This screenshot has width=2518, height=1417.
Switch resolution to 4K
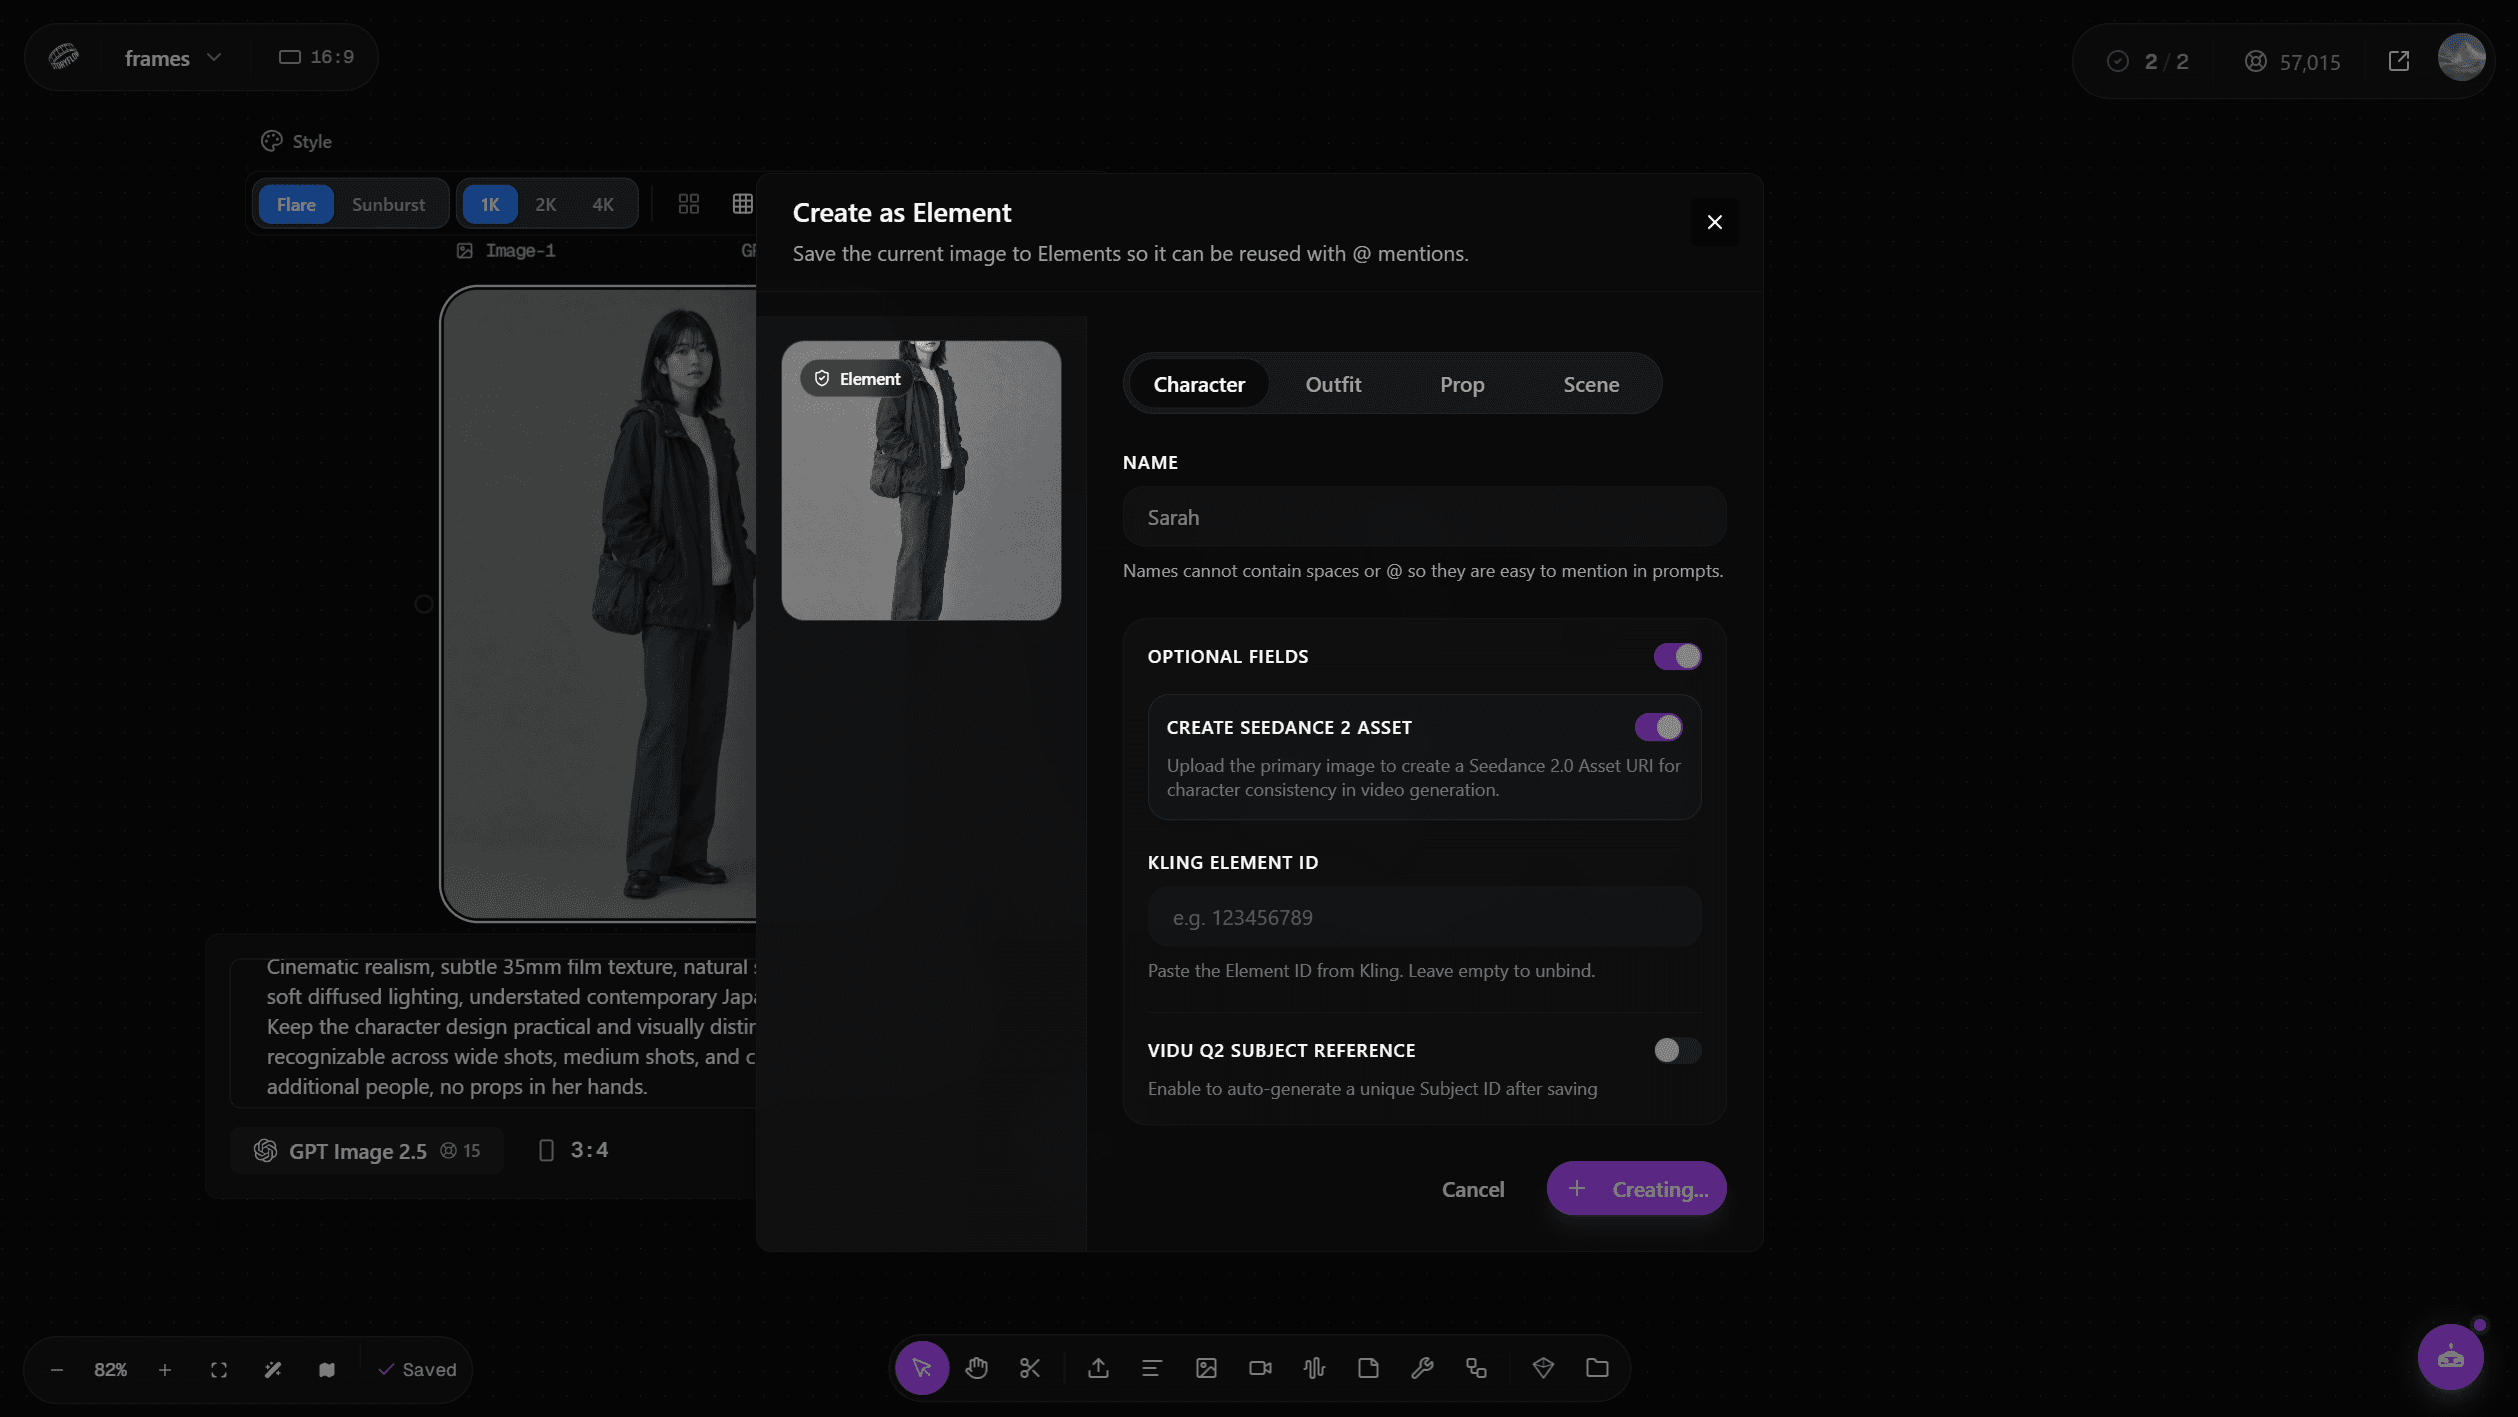603,204
